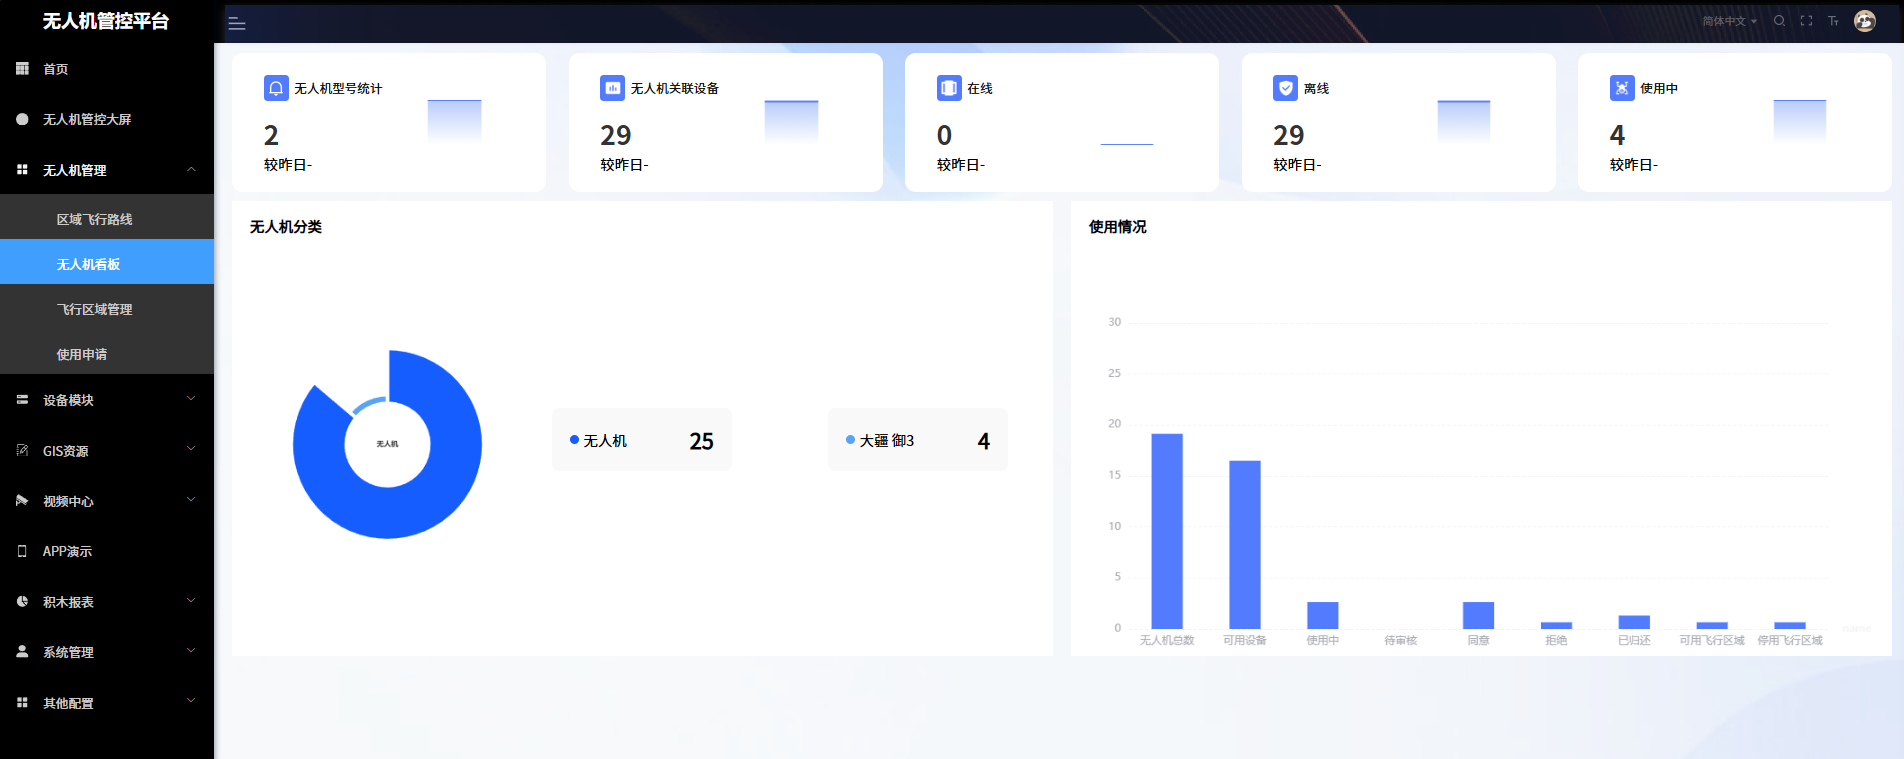The image size is (1904, 759).
Task: Click the 无人机总数 bar in chart
Action: click(x=1166, y=530)
